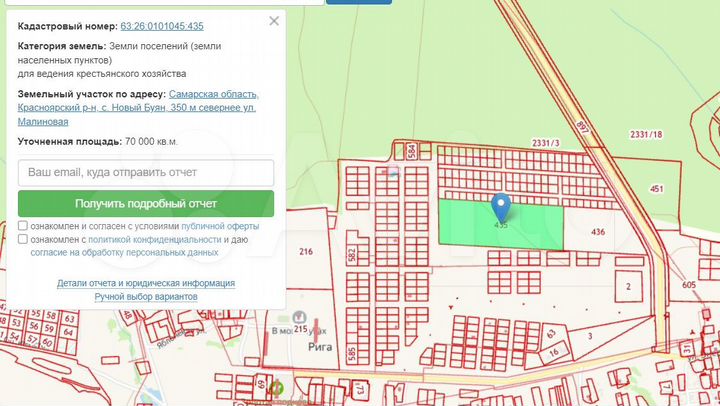Screen dimensions: 720x406
Task: Select parcel 436 on the map
Action: (x=598, y=231)
